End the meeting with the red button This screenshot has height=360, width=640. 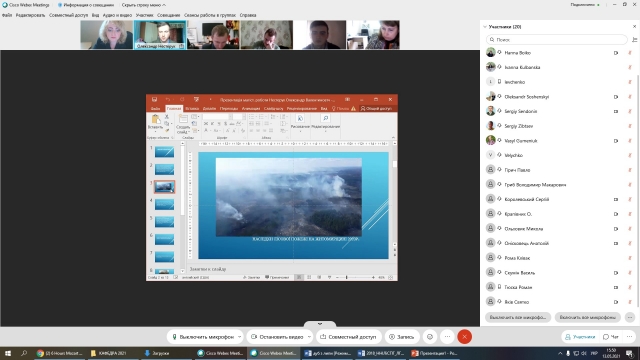coord(464,337)
